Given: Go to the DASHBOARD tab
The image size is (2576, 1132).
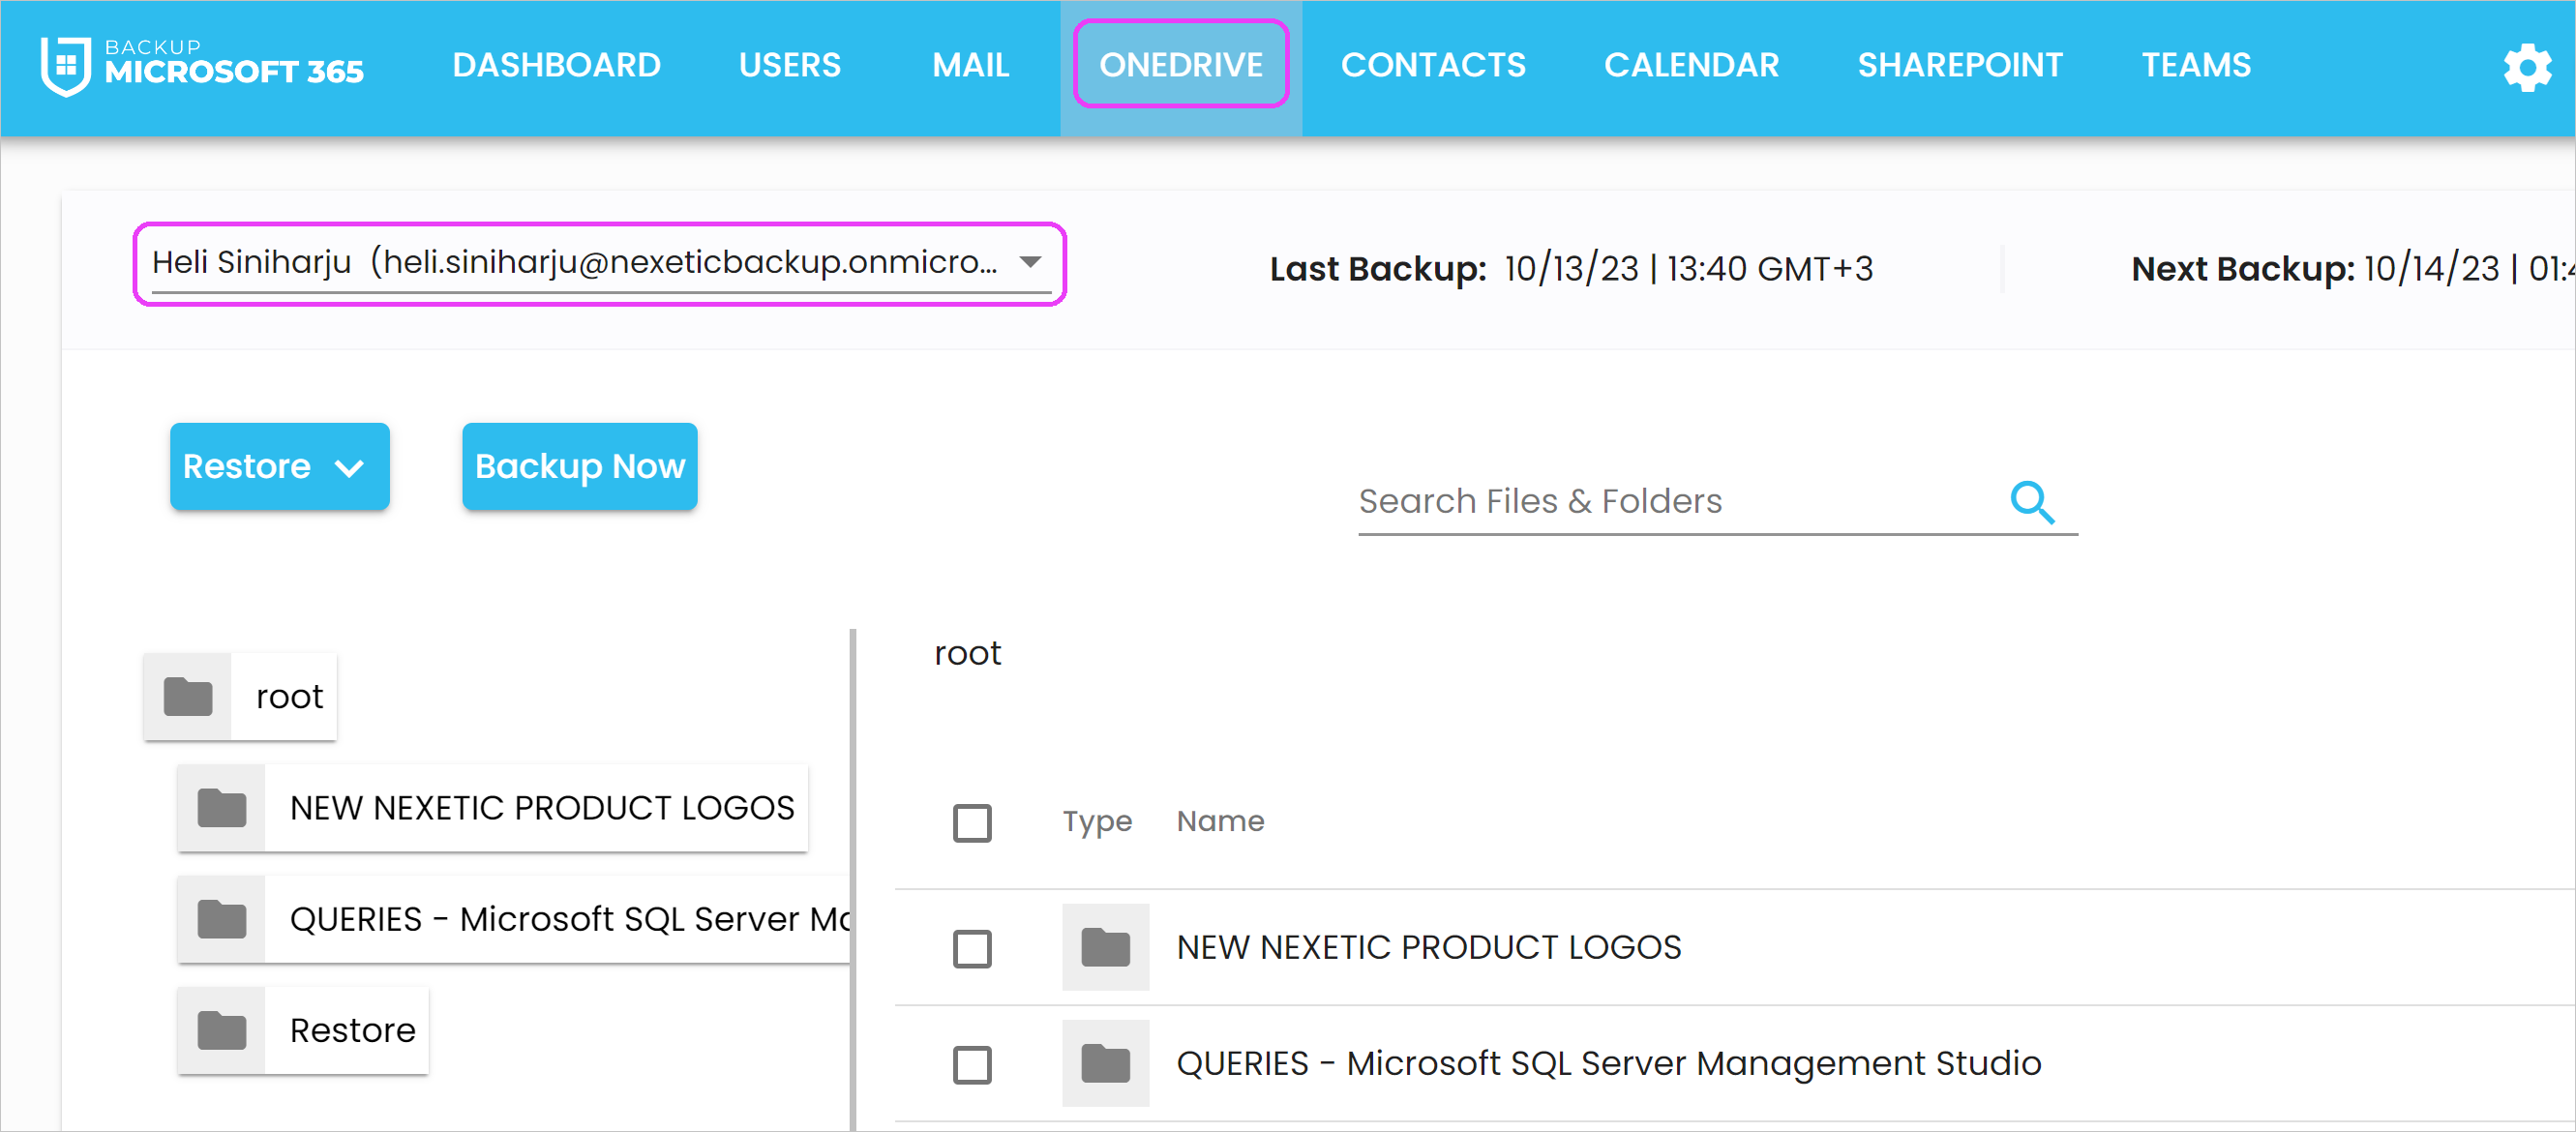Looking at the screenshot, I should [556, 66].
